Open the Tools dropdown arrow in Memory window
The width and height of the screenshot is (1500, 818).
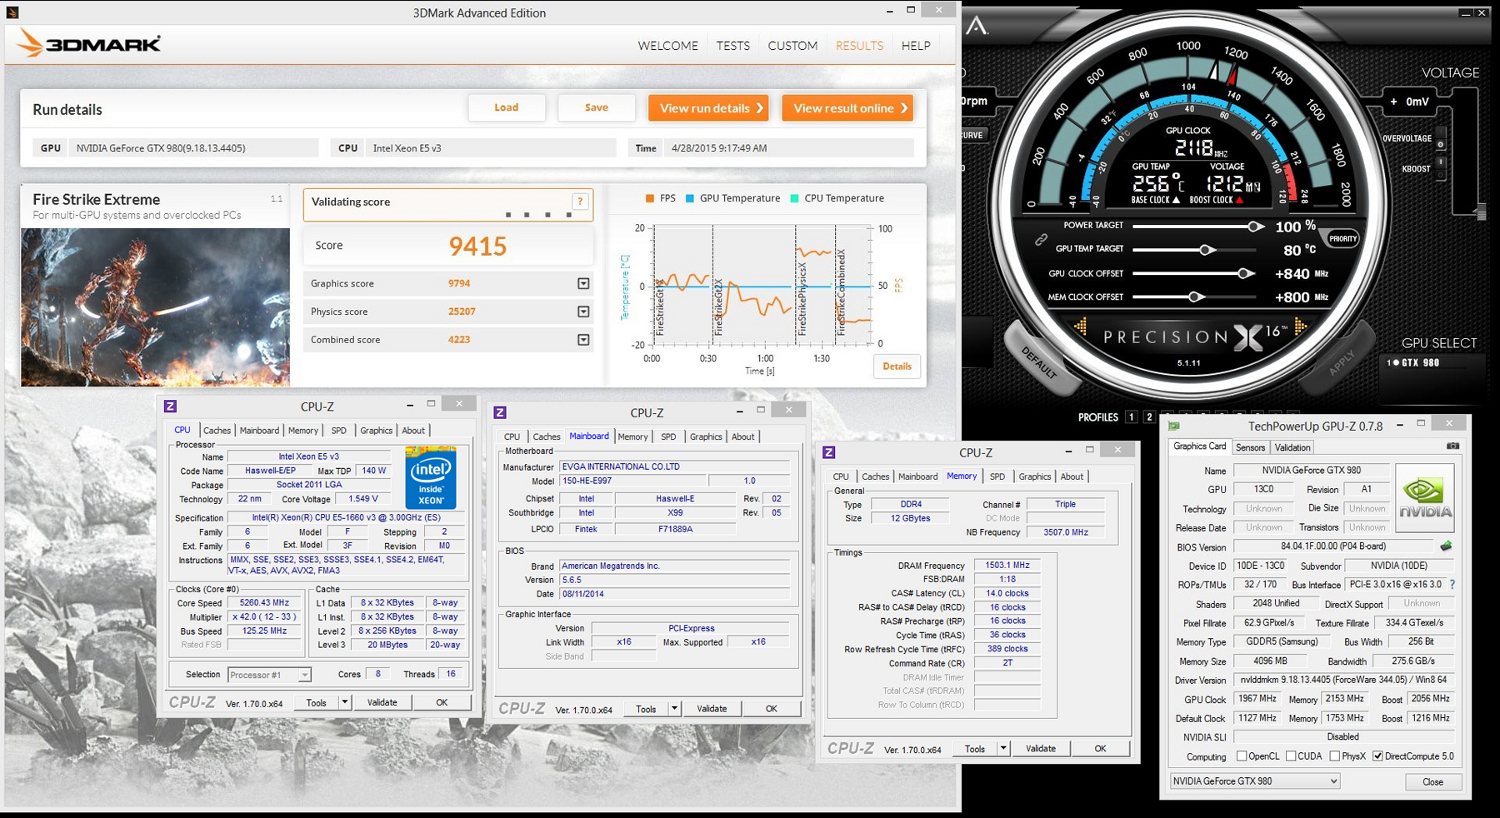1003,749
